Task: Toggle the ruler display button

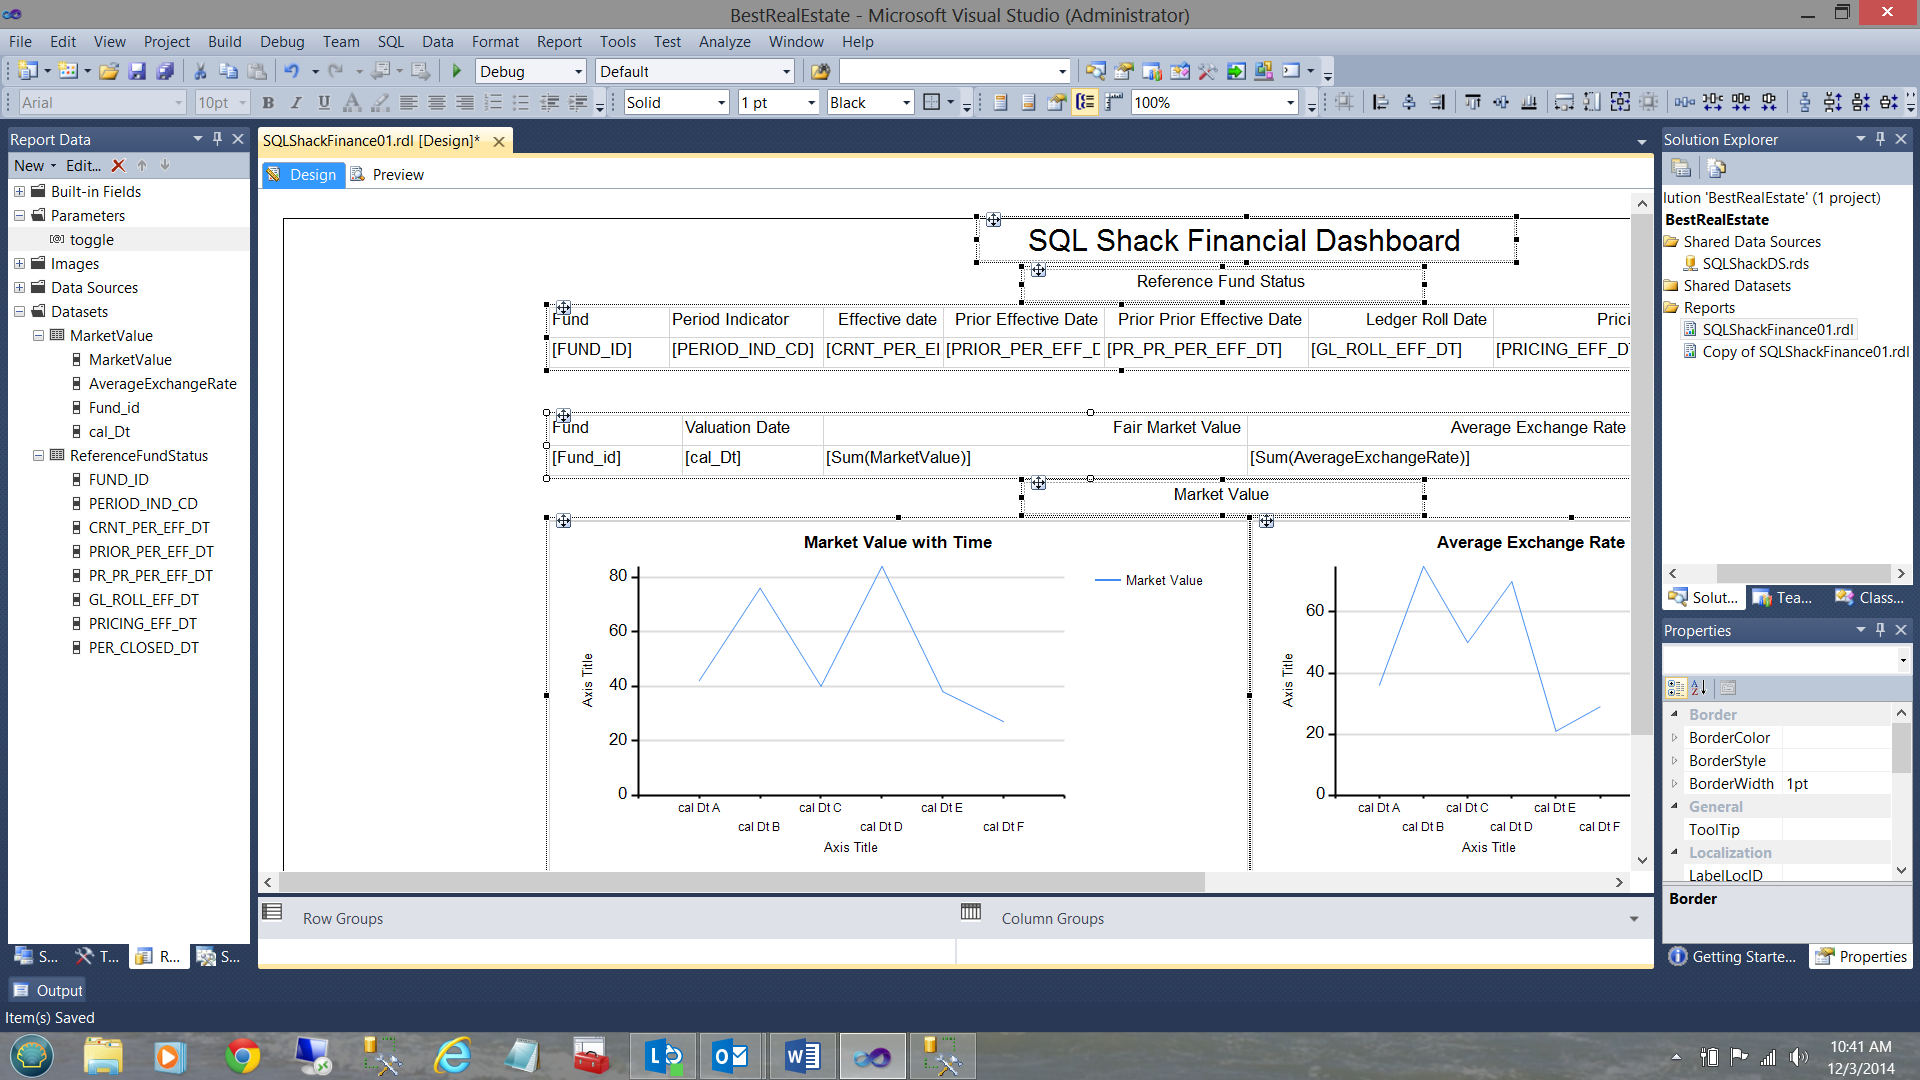Action: coord(1113,102)
